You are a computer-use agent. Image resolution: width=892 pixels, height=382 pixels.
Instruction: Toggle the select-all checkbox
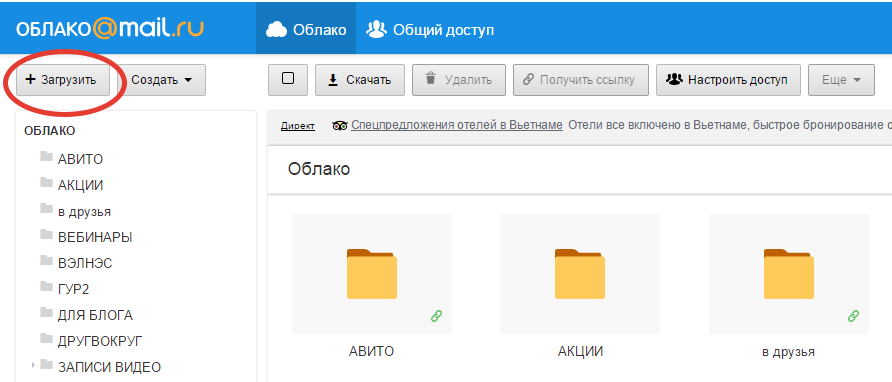(288, 79)
